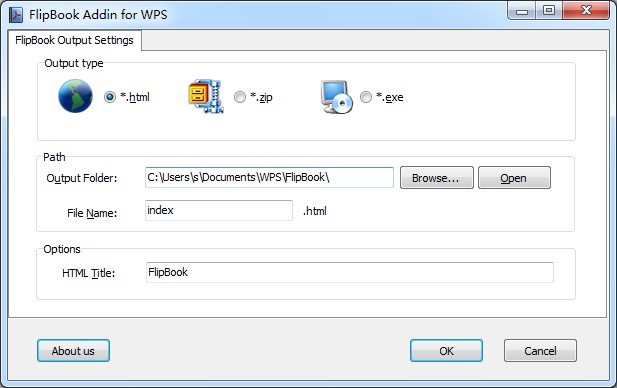Confirm settings with OK button
The width and height of the screenshot is (617, 388).
click(446, 351)
